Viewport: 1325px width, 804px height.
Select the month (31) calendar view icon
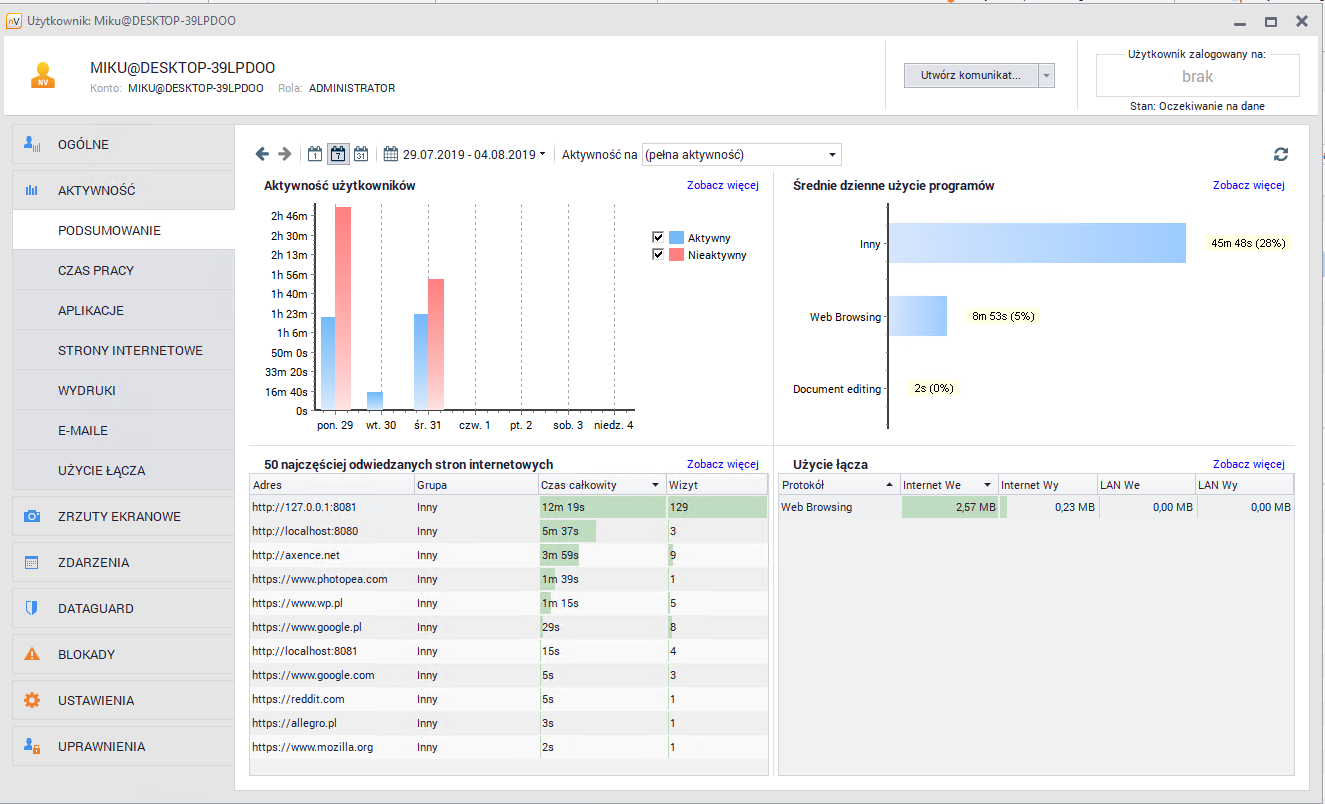360,153
